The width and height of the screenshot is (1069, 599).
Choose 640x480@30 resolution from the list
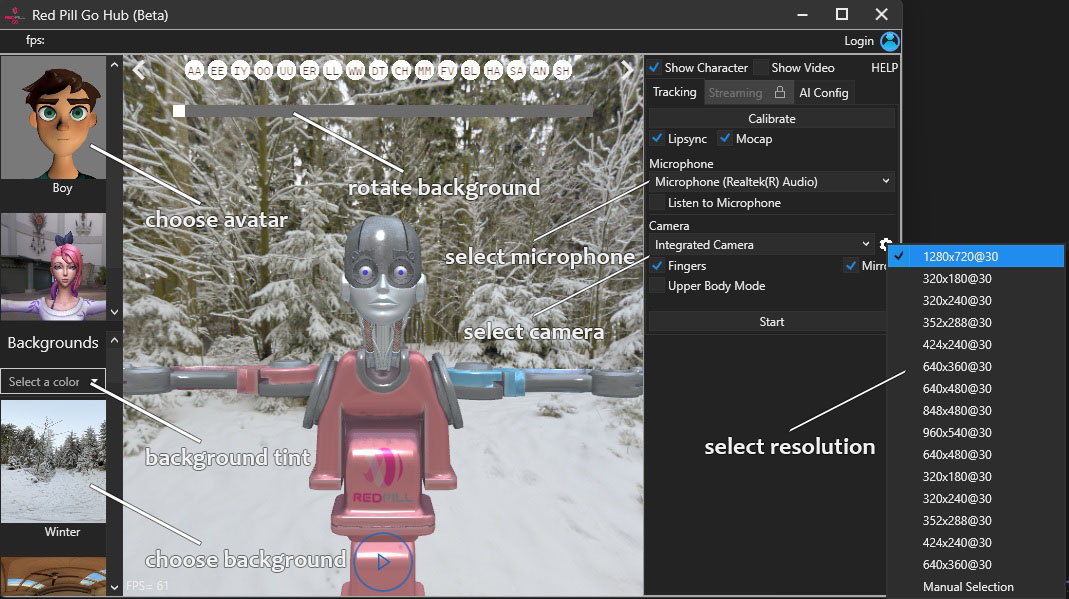click(957, 388)
